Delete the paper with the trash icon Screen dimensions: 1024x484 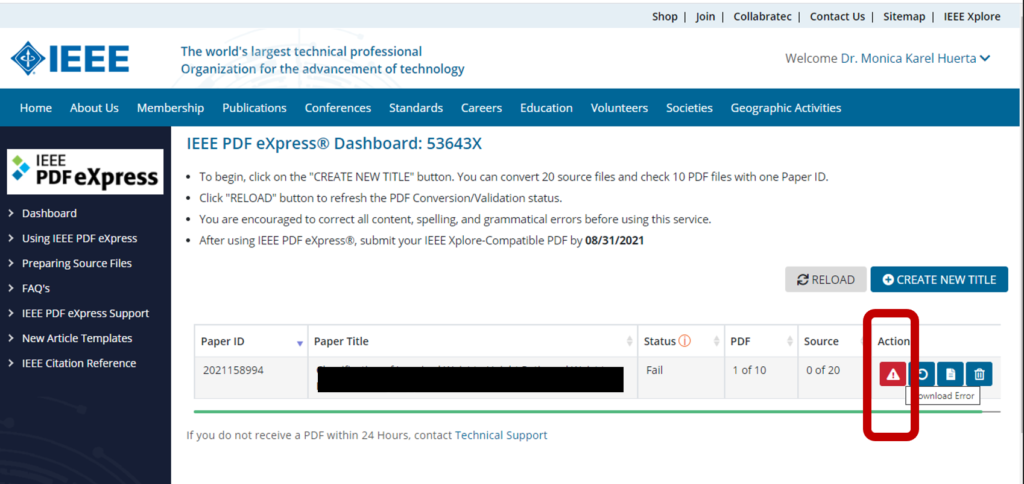coord(980,374)
